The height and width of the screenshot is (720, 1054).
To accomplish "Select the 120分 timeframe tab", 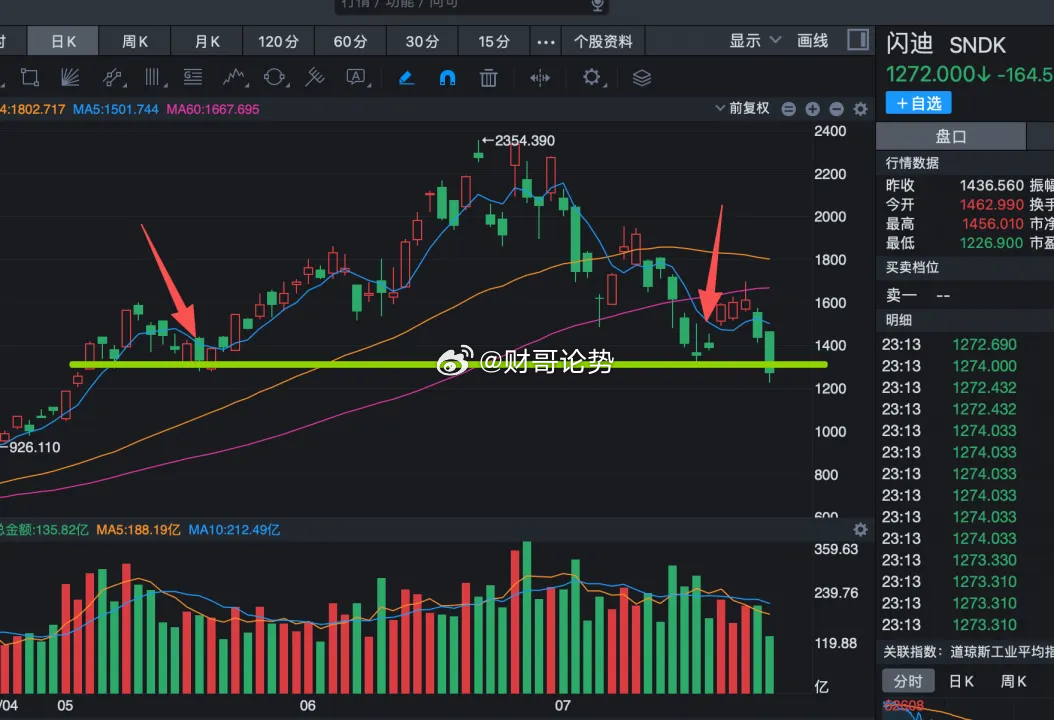I will coord(278,41).
